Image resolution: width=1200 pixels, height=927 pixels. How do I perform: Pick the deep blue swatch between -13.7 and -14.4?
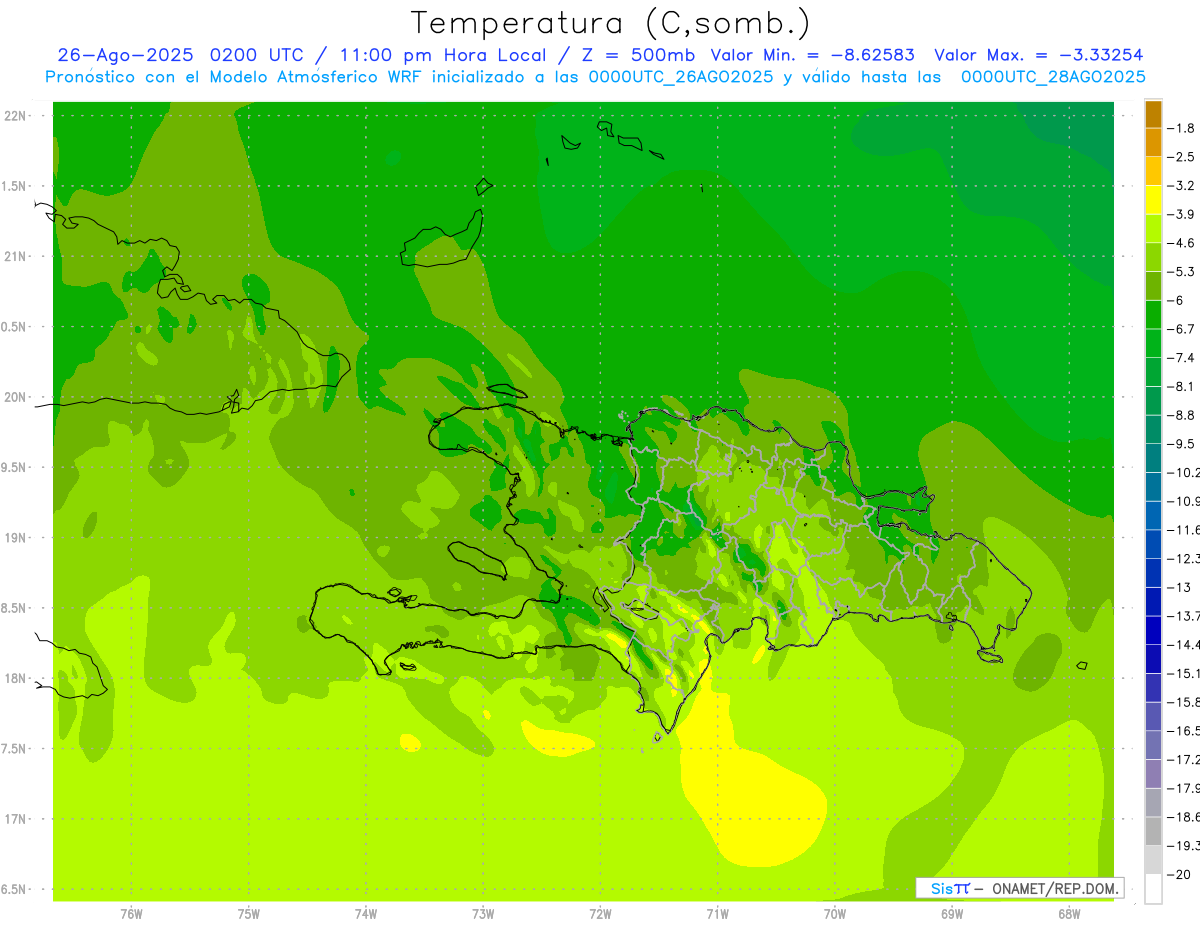1153,630
